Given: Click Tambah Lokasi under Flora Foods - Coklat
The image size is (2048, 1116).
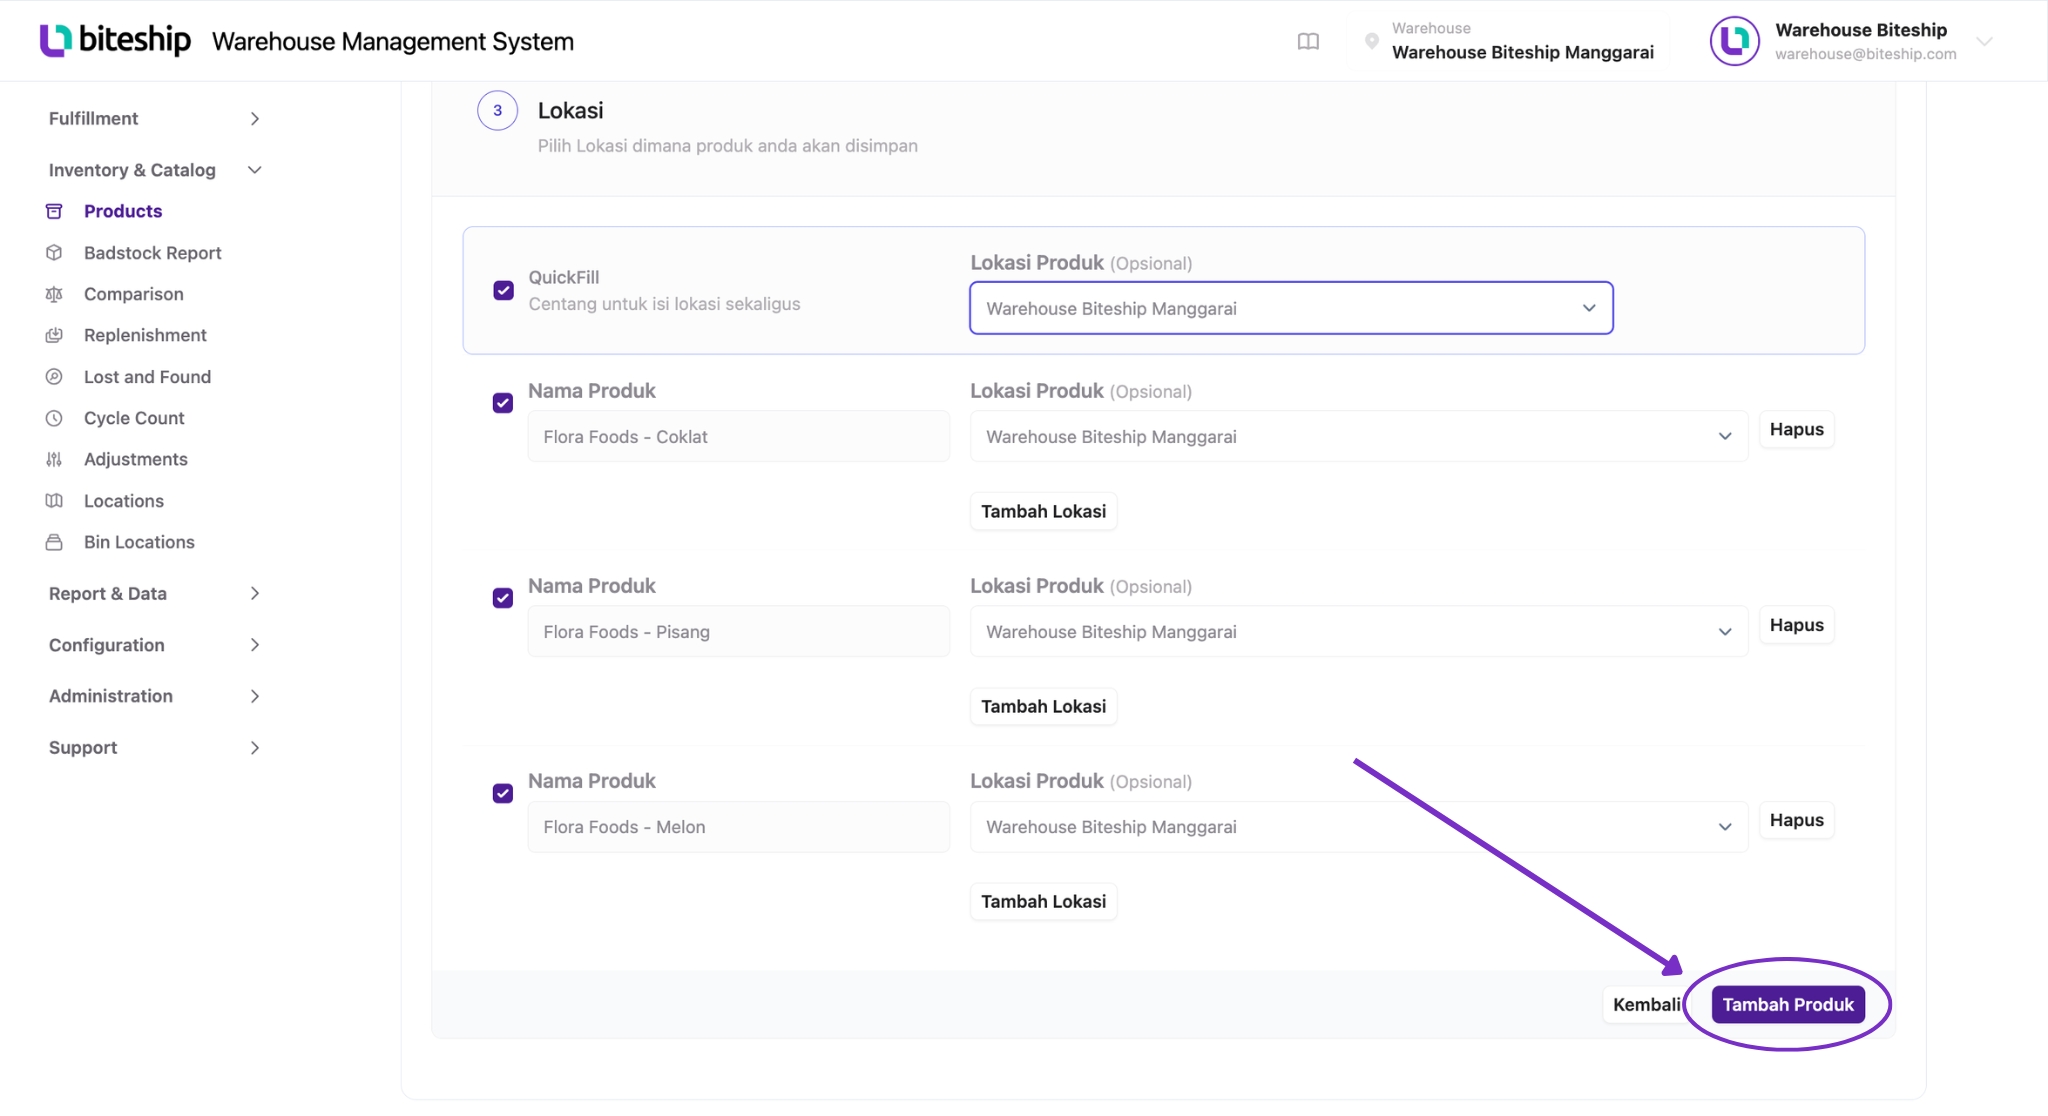Looking at the screenshot, I should pyautogui.click(x=1043, y=511).
